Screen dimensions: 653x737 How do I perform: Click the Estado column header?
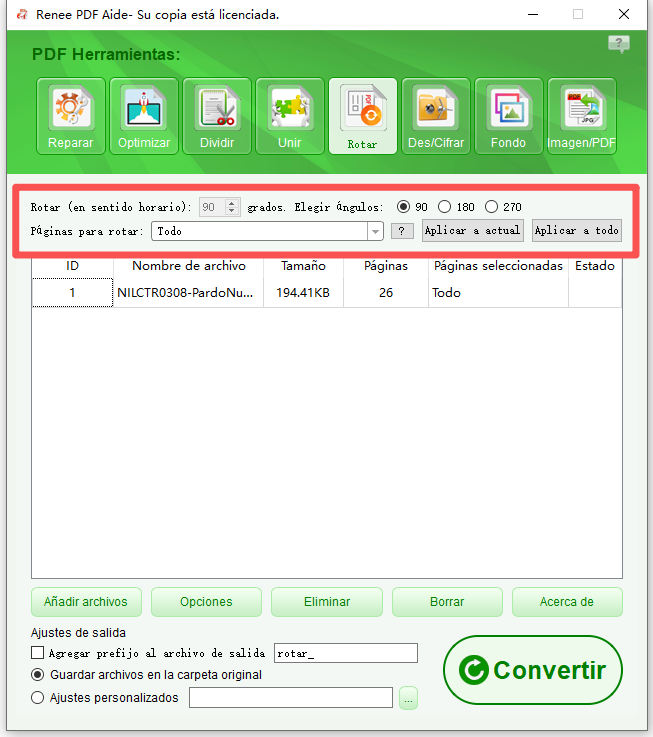[595, 266]
